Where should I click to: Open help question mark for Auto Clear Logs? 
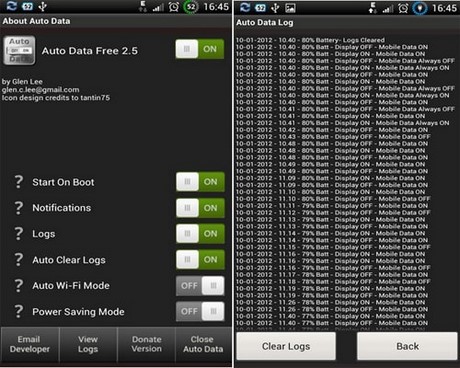19,260
